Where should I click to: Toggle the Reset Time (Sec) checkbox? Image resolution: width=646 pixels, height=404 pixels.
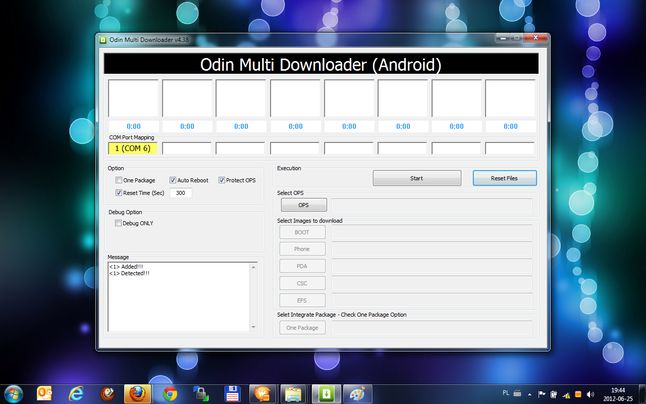click(119, 192)
